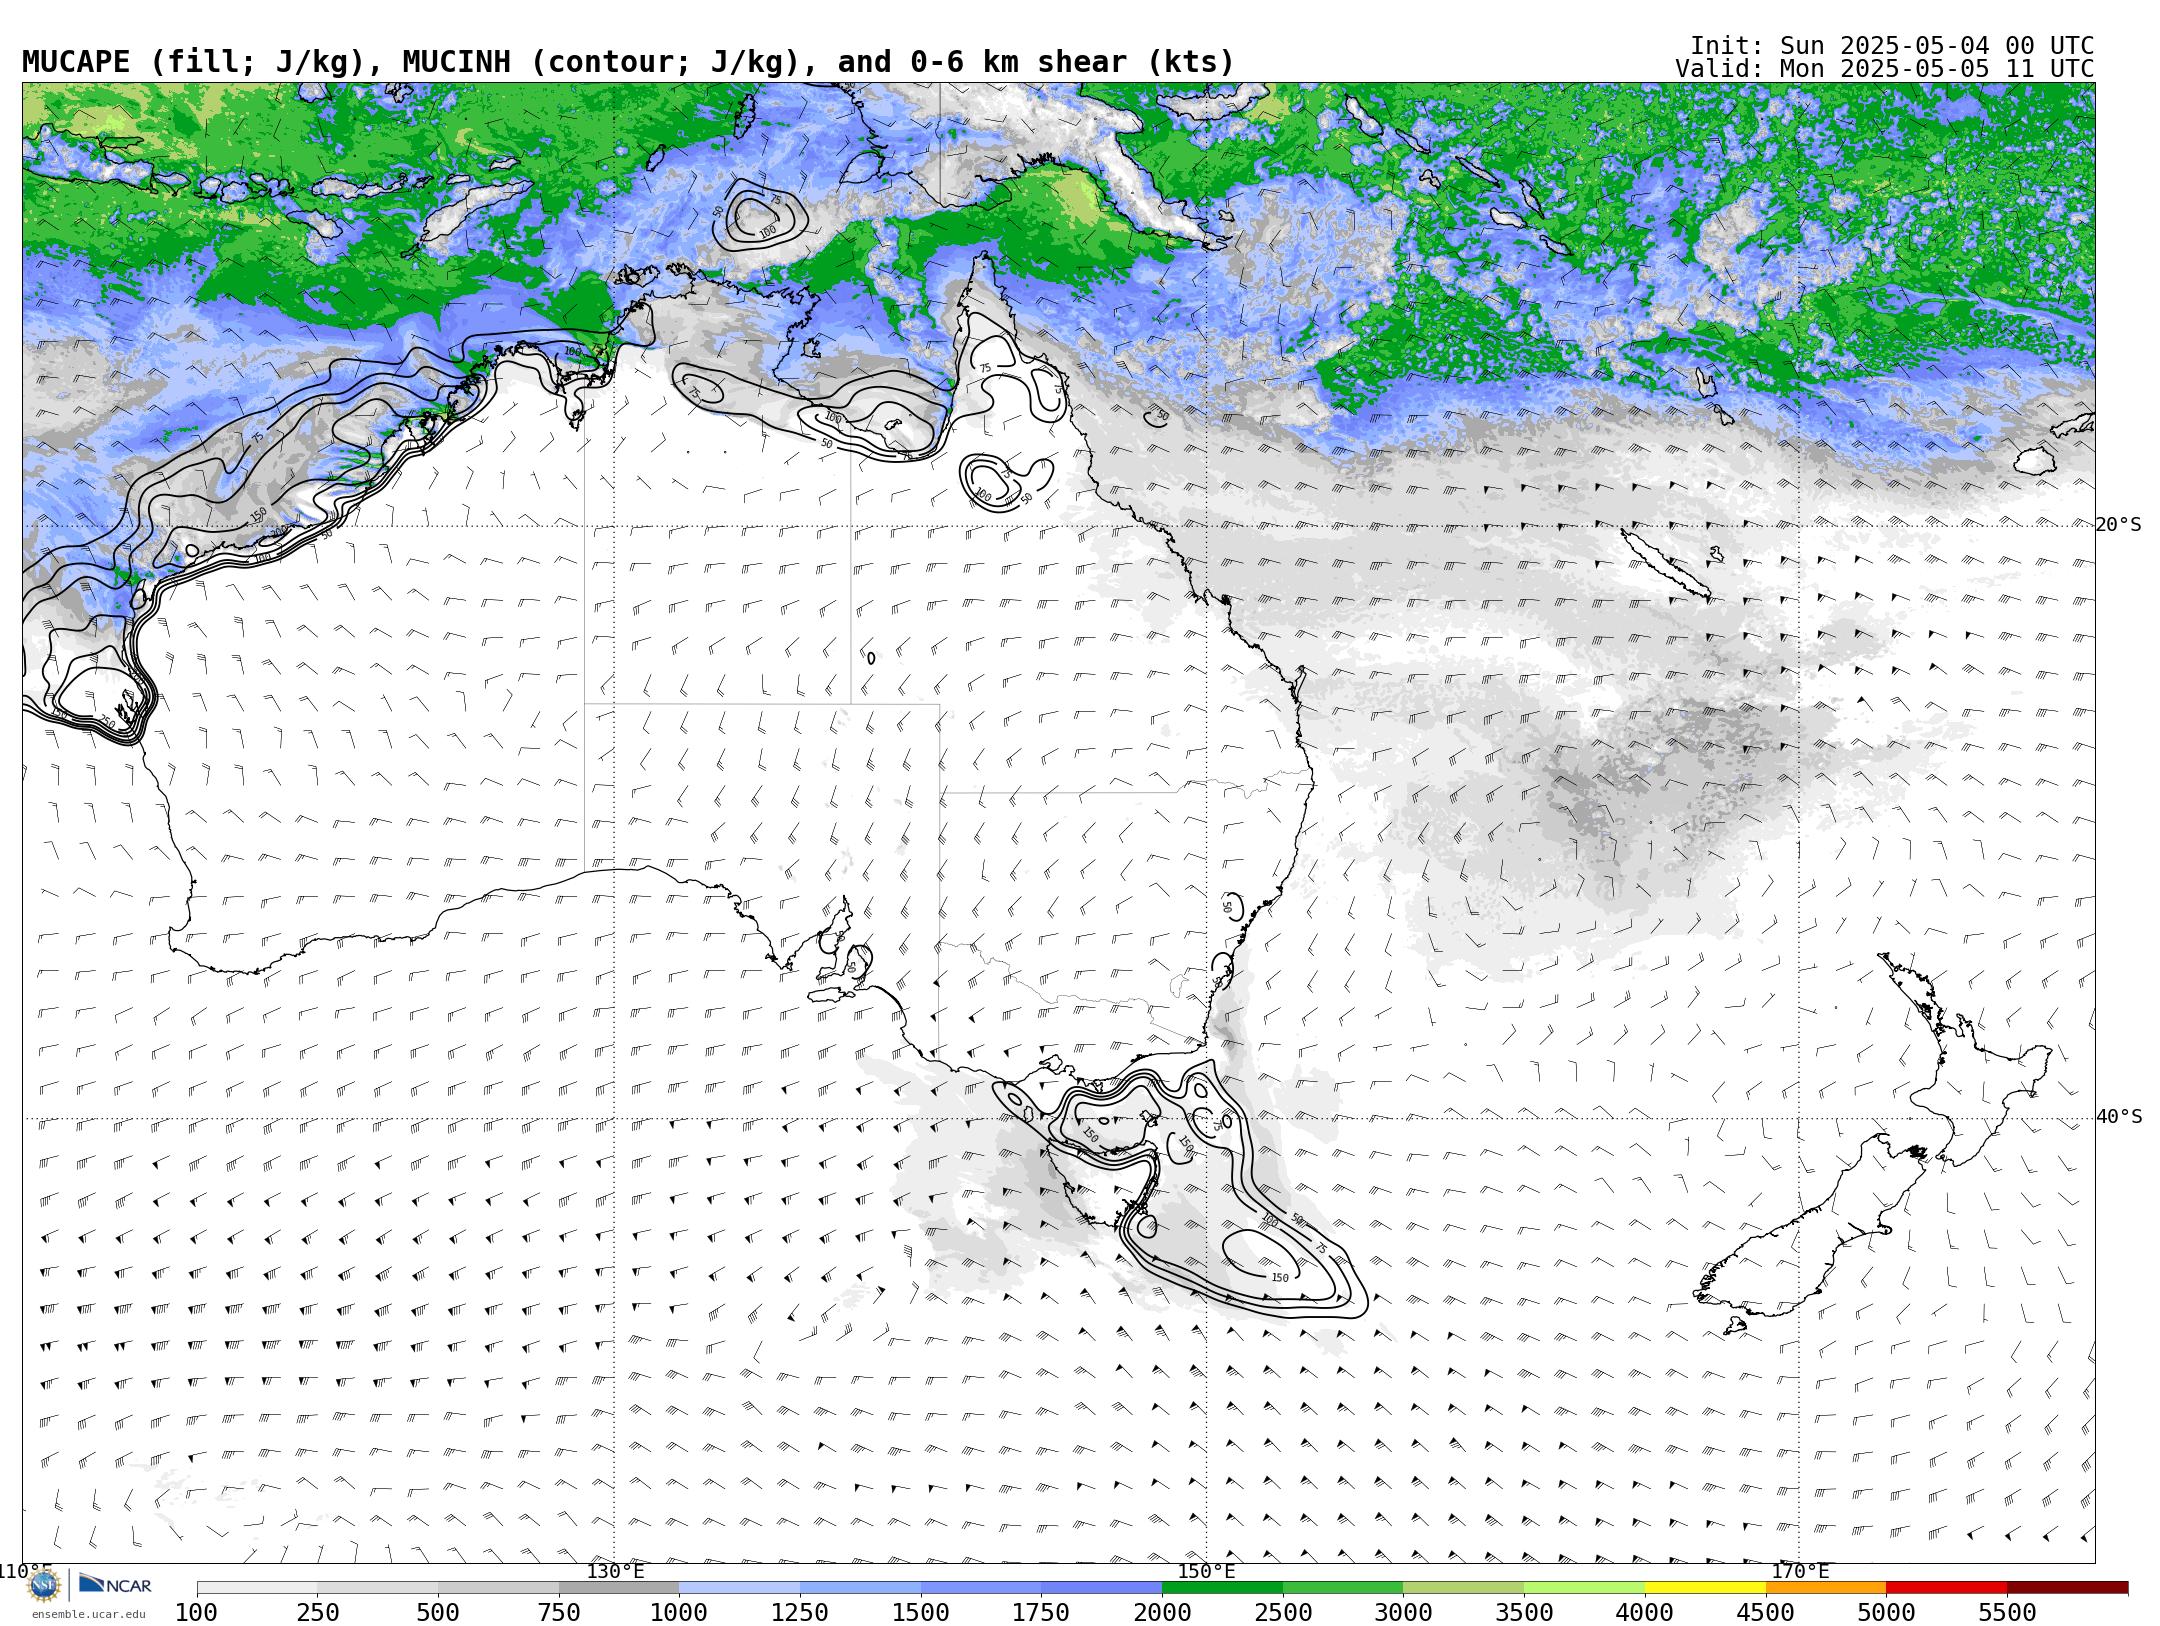
Task: Pick the yellow 4000–4500 colorbar segment
Action: 1705,1588
